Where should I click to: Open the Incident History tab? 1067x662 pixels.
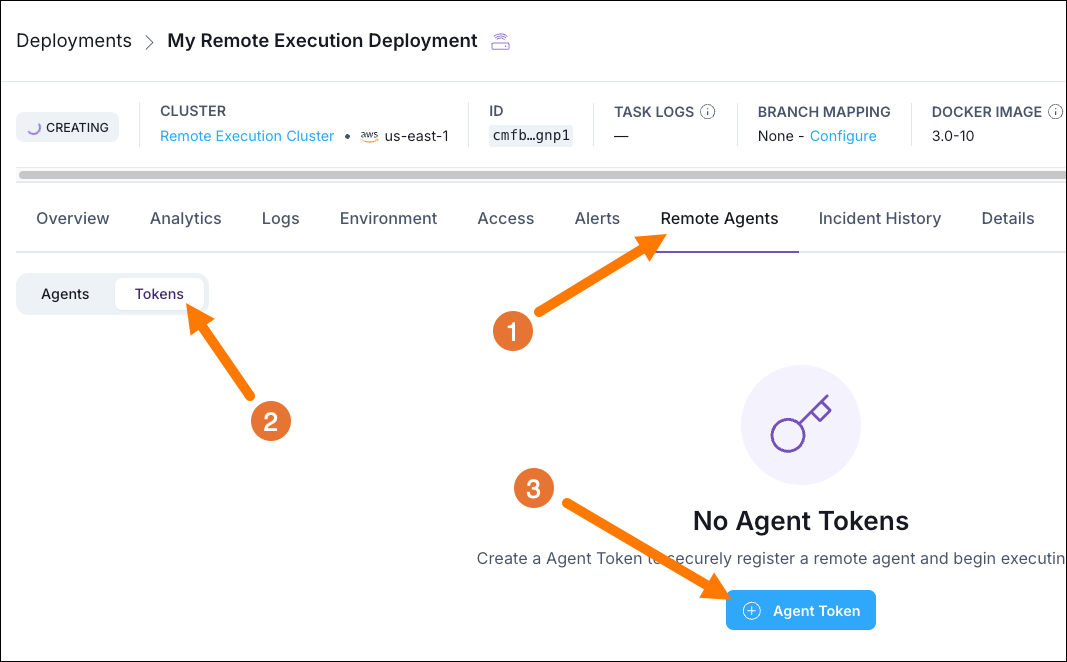tap(880, 218)
